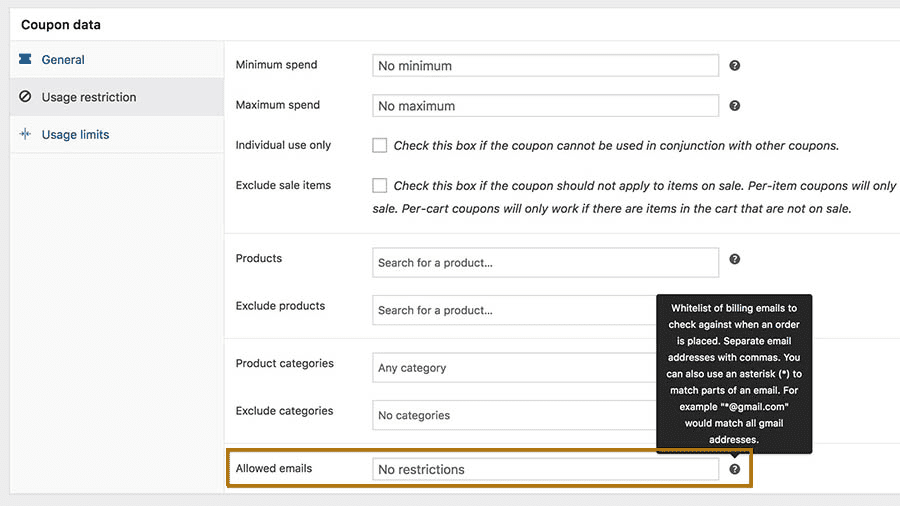Image resolution: width=900 pixels, height=506 pixels.
Task: Click help icon beside Allowed emails
Action: [734, 469]
